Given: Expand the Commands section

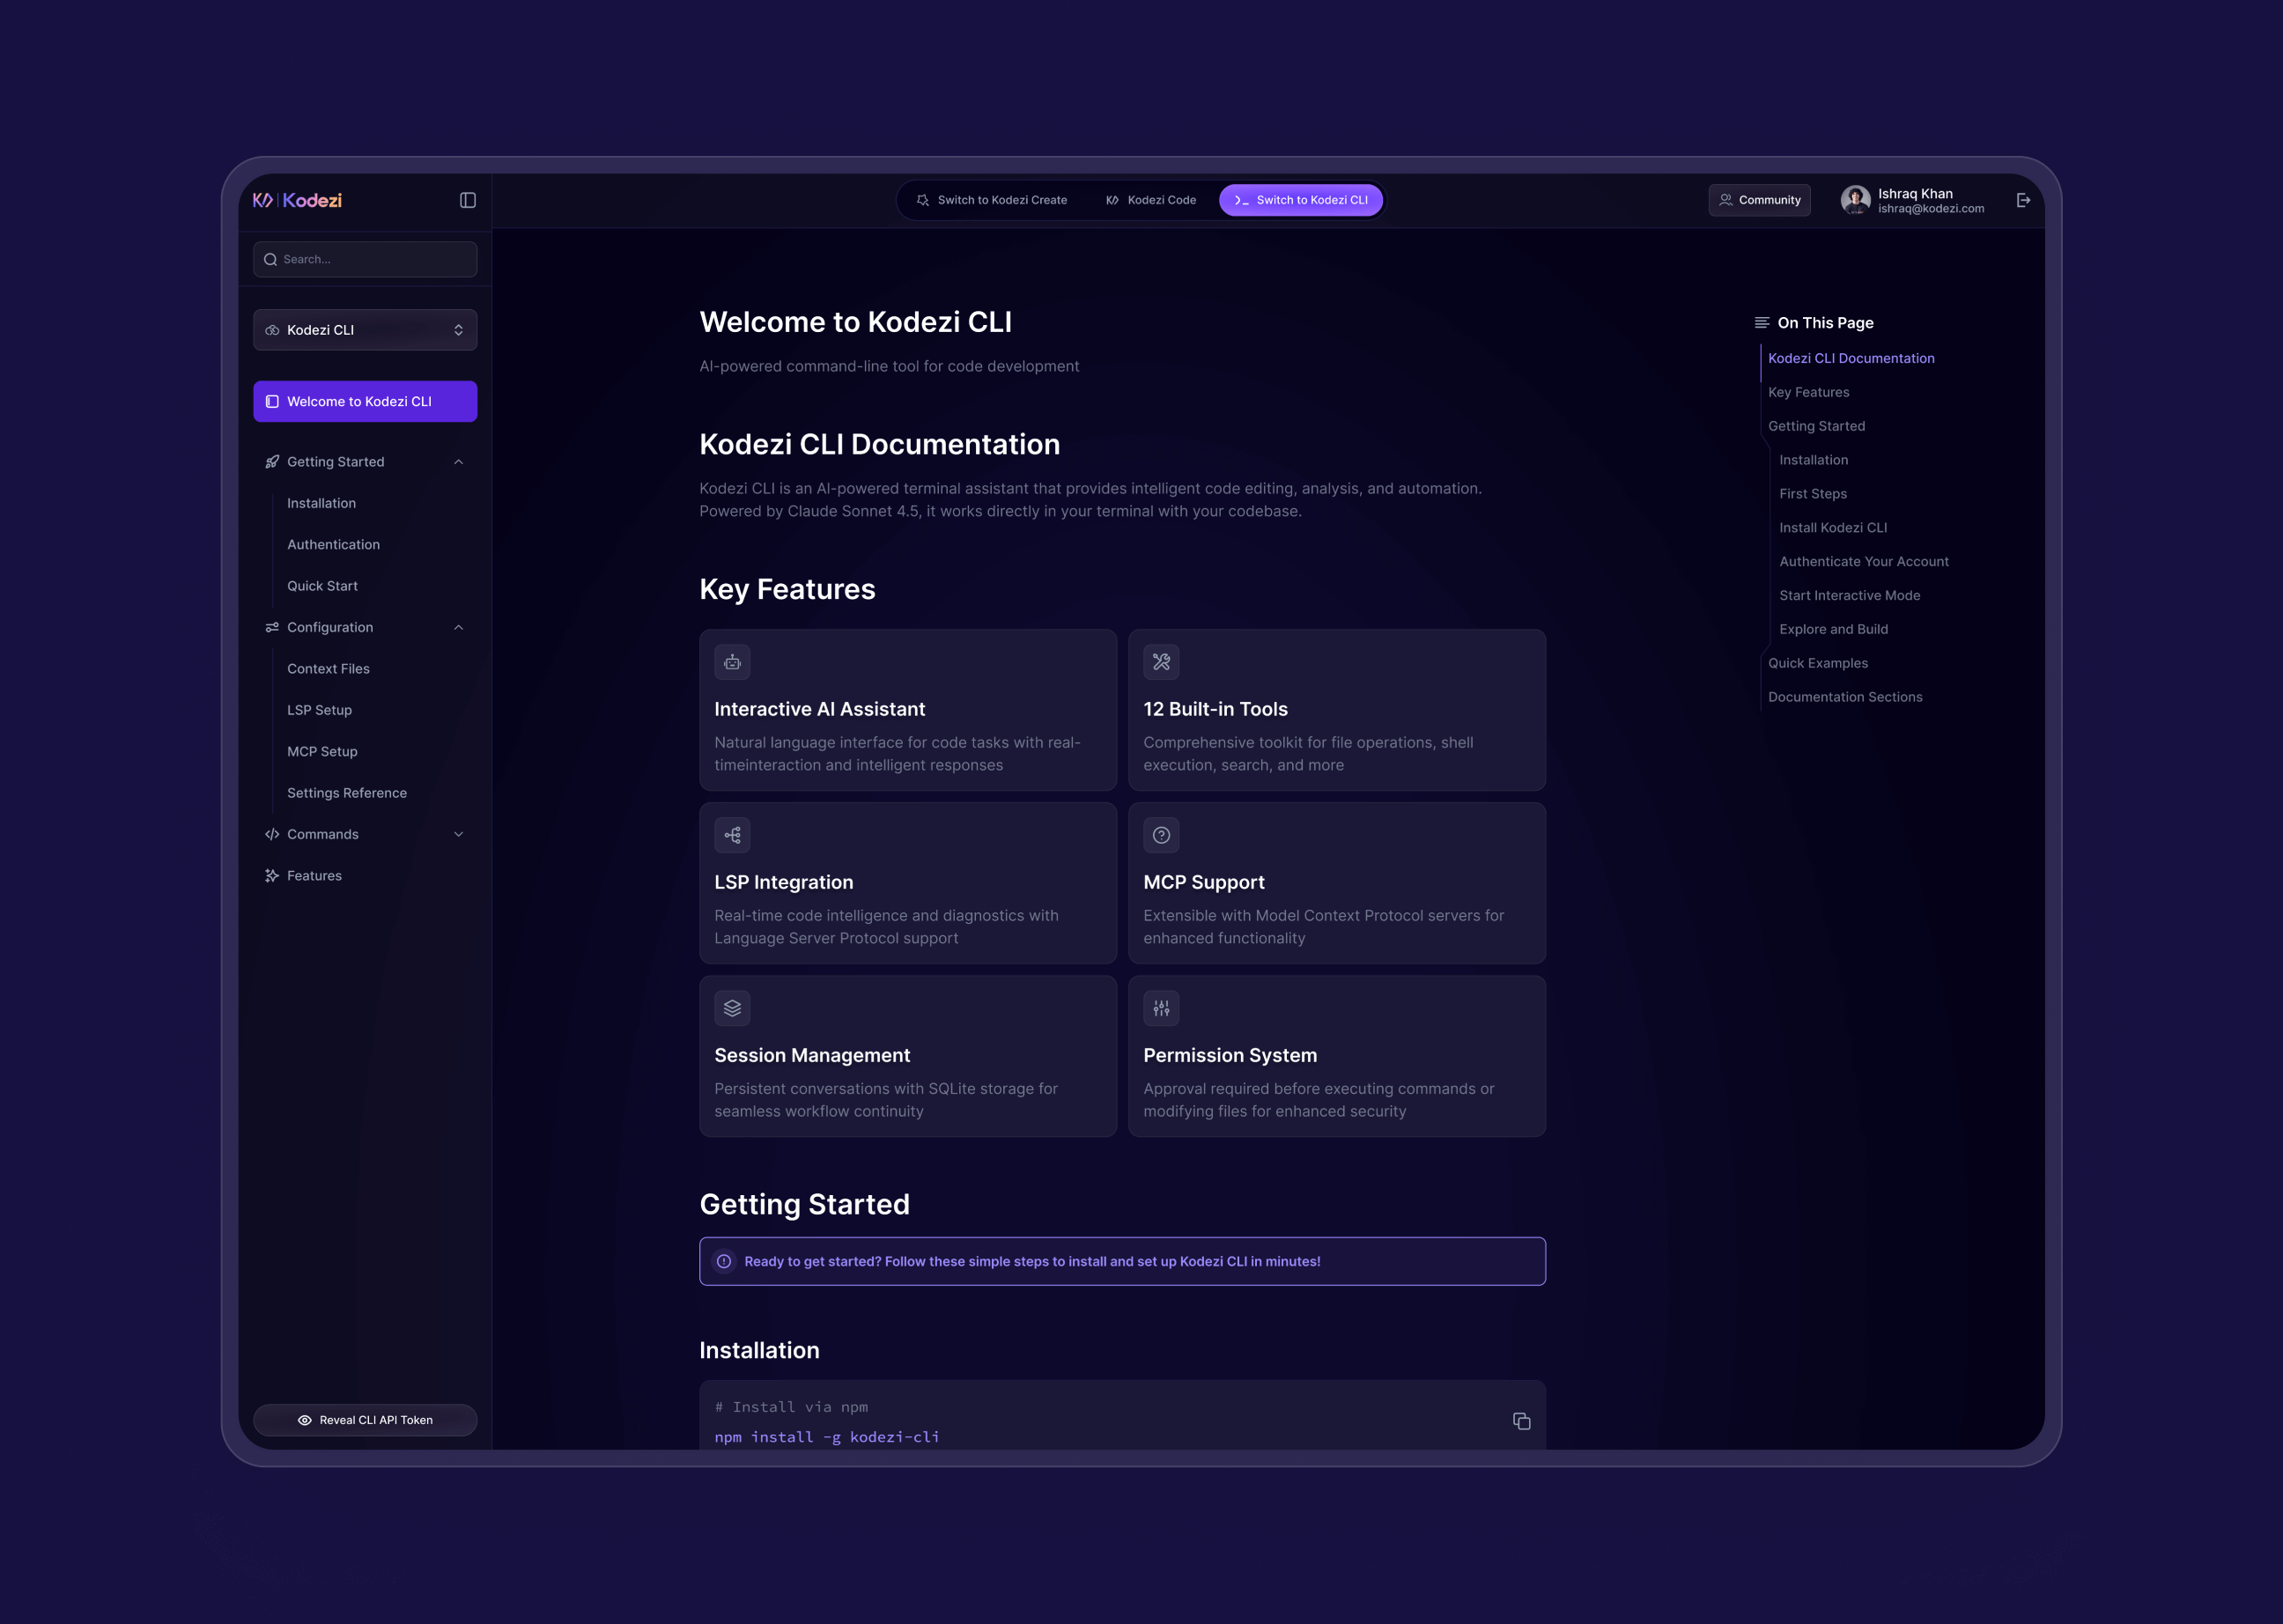Looking at the screenshot, I should [459, 833].
